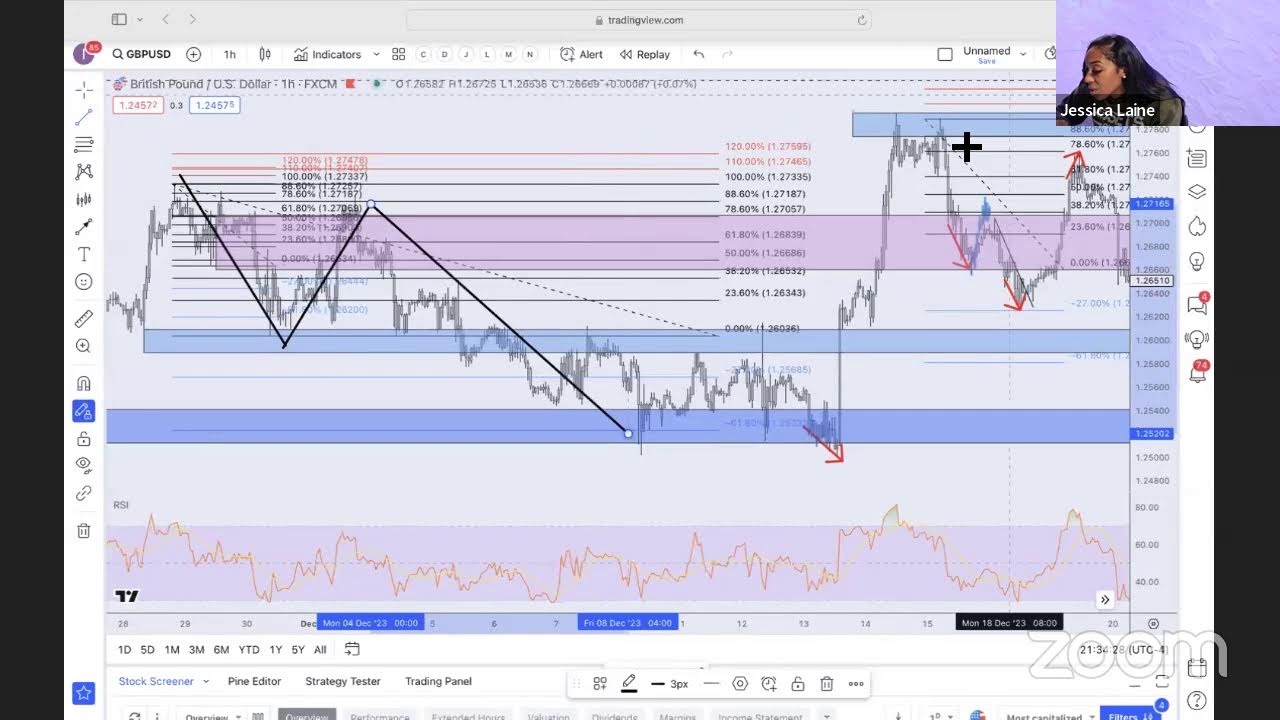Open the hotlists flame panel
The width and height of the screenshot is (1280, 720).
click(1197, 227)
